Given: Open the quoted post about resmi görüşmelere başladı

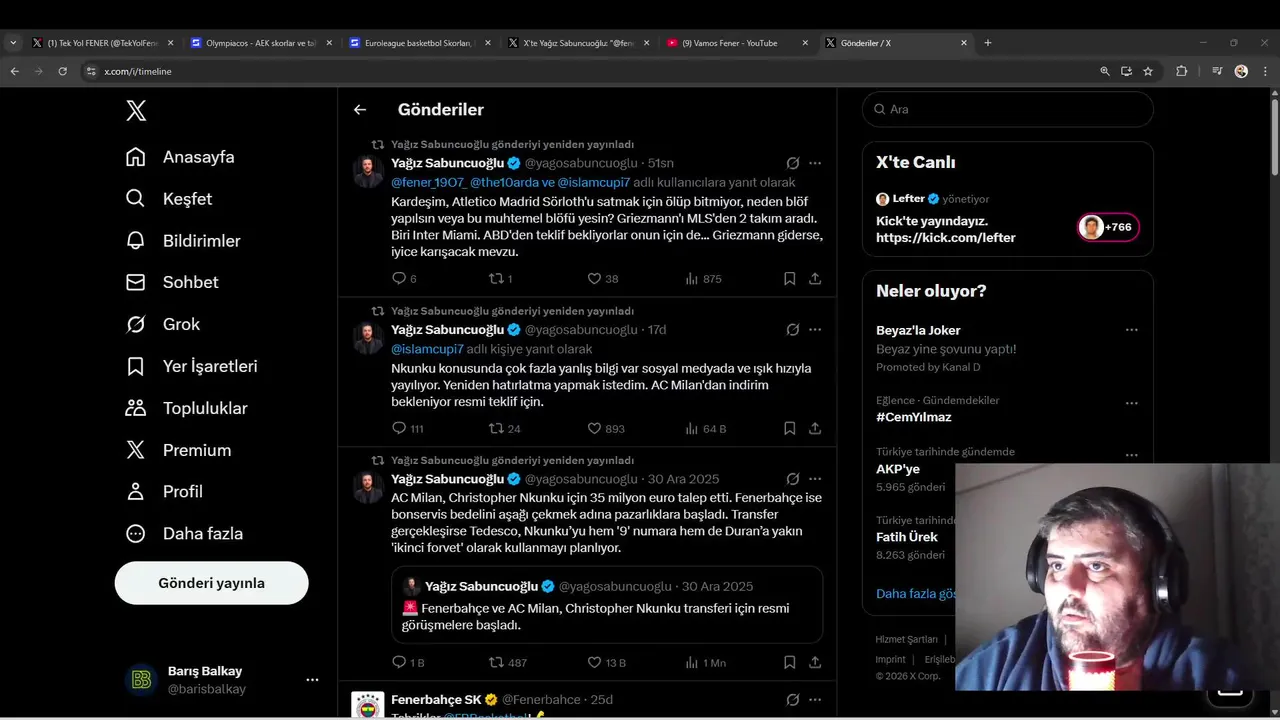Looking at the screenshot, I should pos(607,605).
